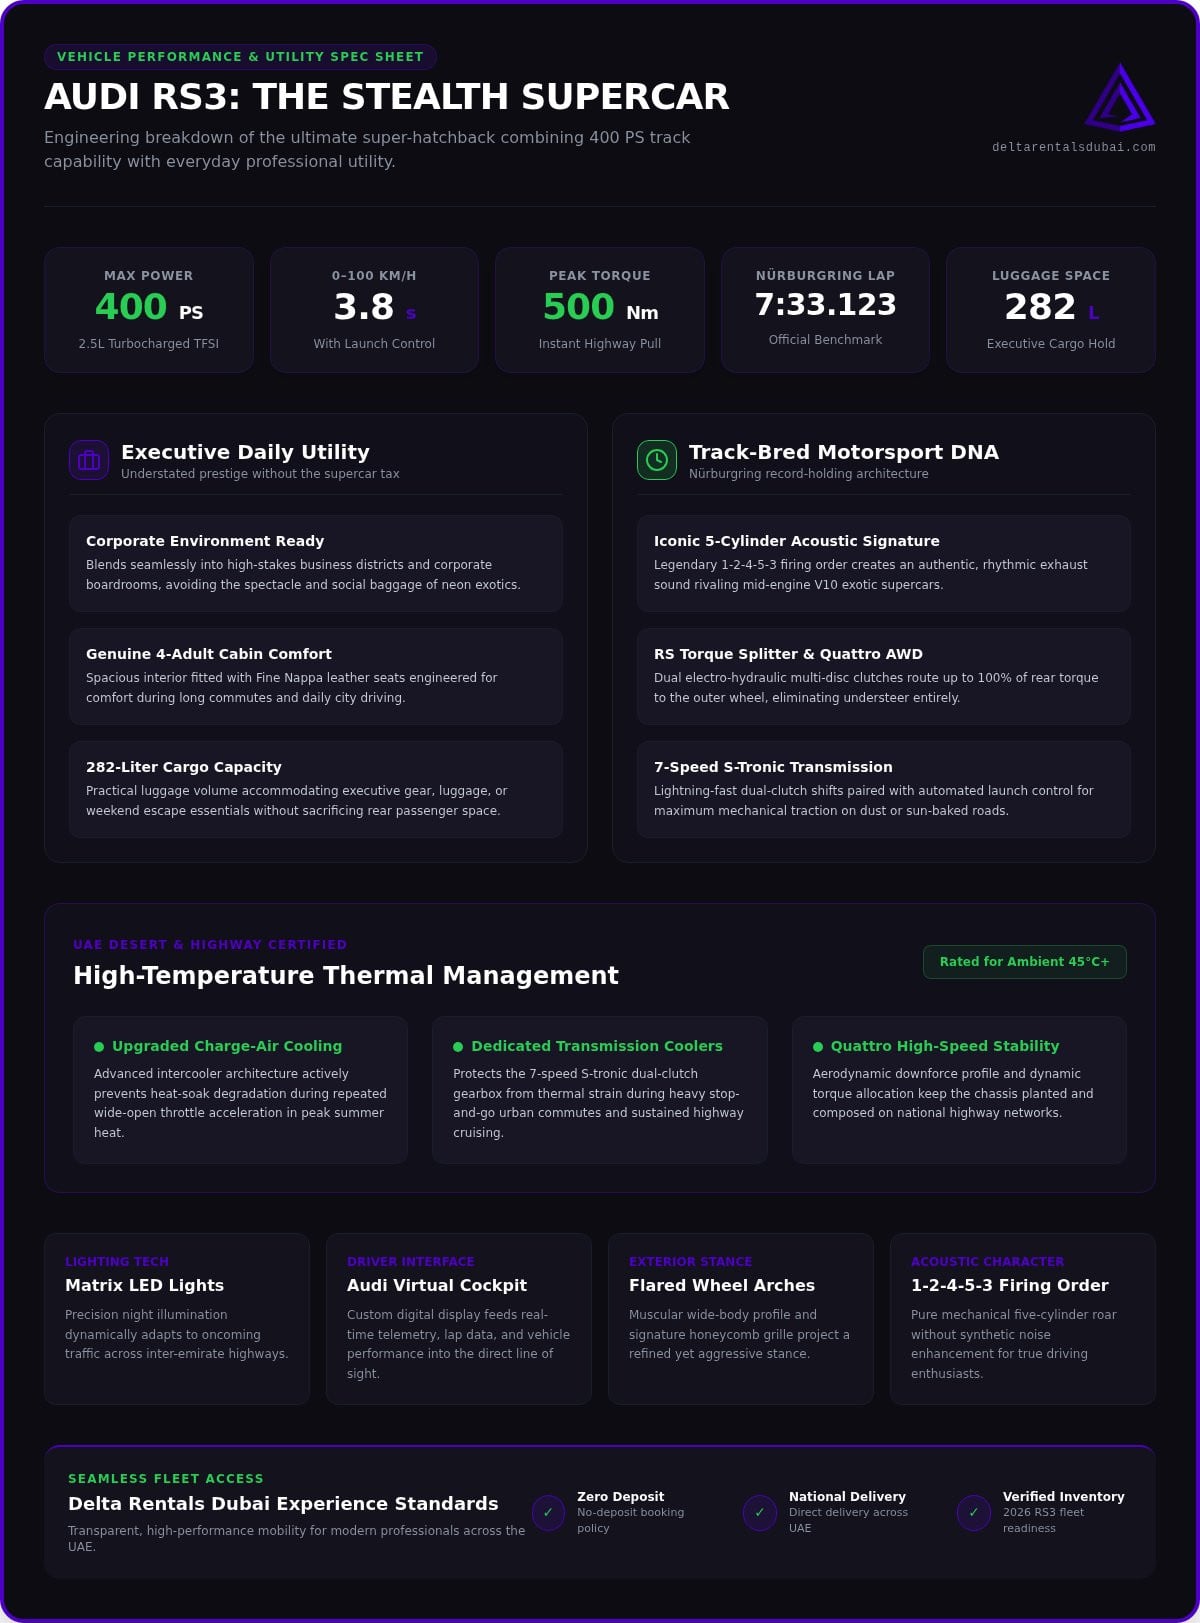Click the RS Torque Splitter & Quattro AWD card

(x=884, y=676)
